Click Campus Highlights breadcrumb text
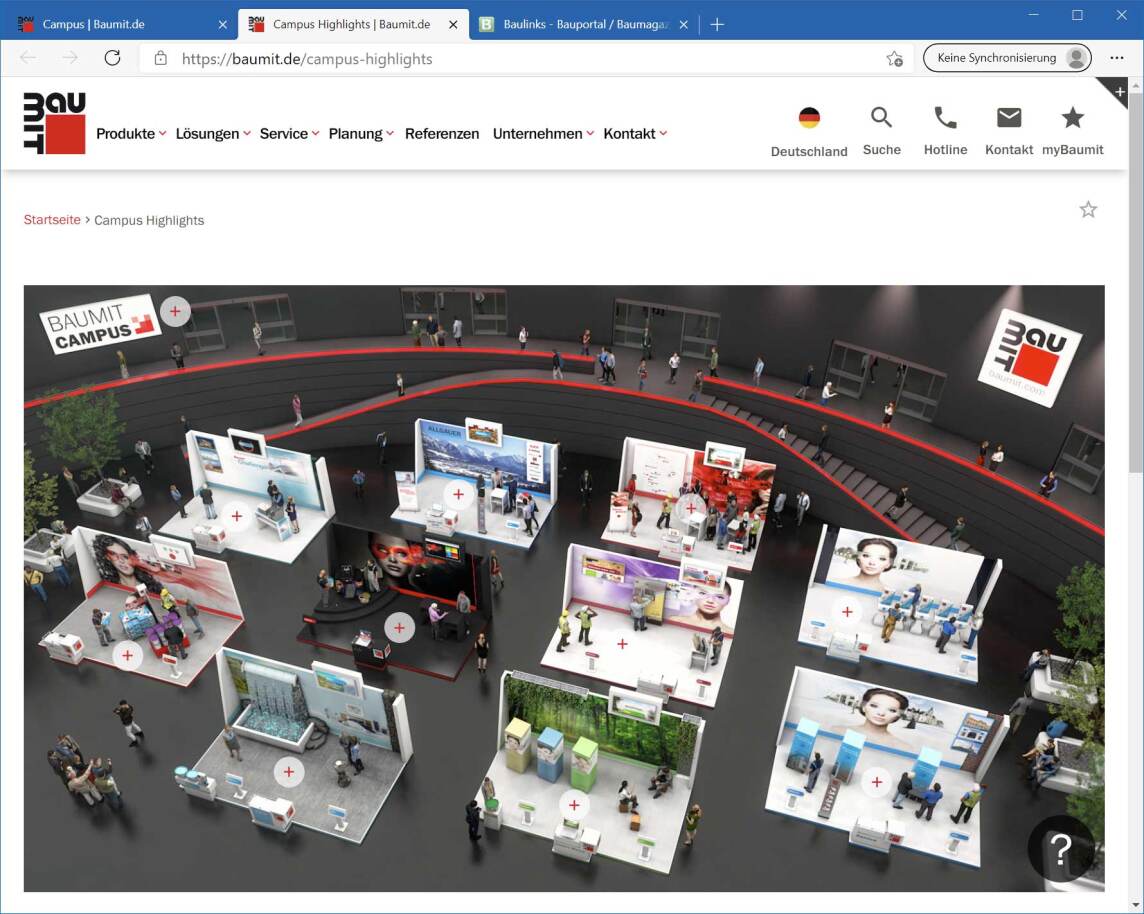Image resolution: width=1144 pixels, height=914 pixels. click(x=149, y=220)
